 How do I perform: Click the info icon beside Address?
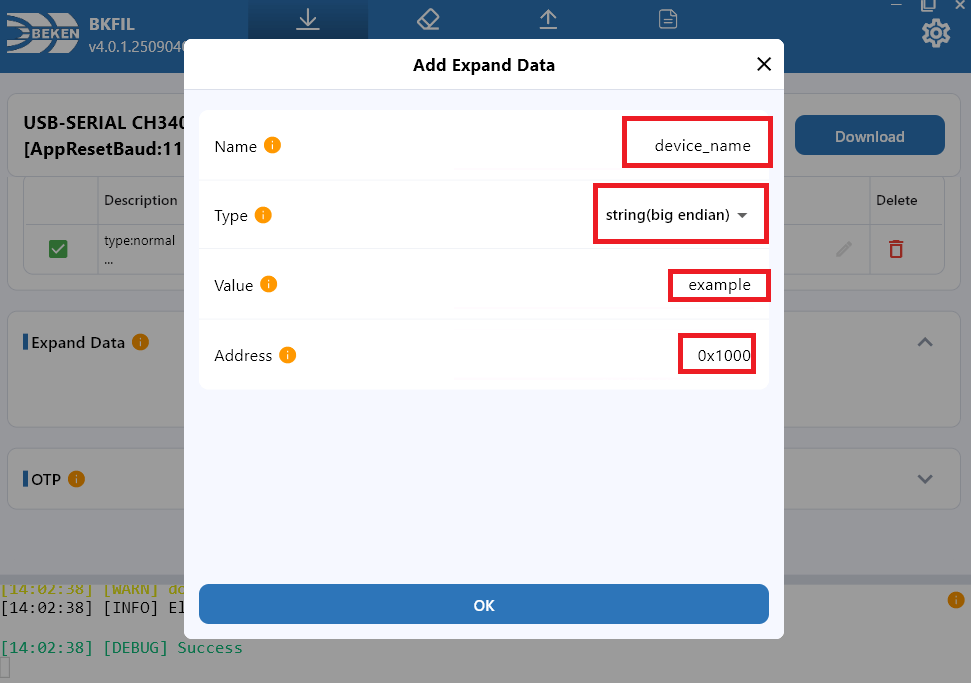coord(287,355)
